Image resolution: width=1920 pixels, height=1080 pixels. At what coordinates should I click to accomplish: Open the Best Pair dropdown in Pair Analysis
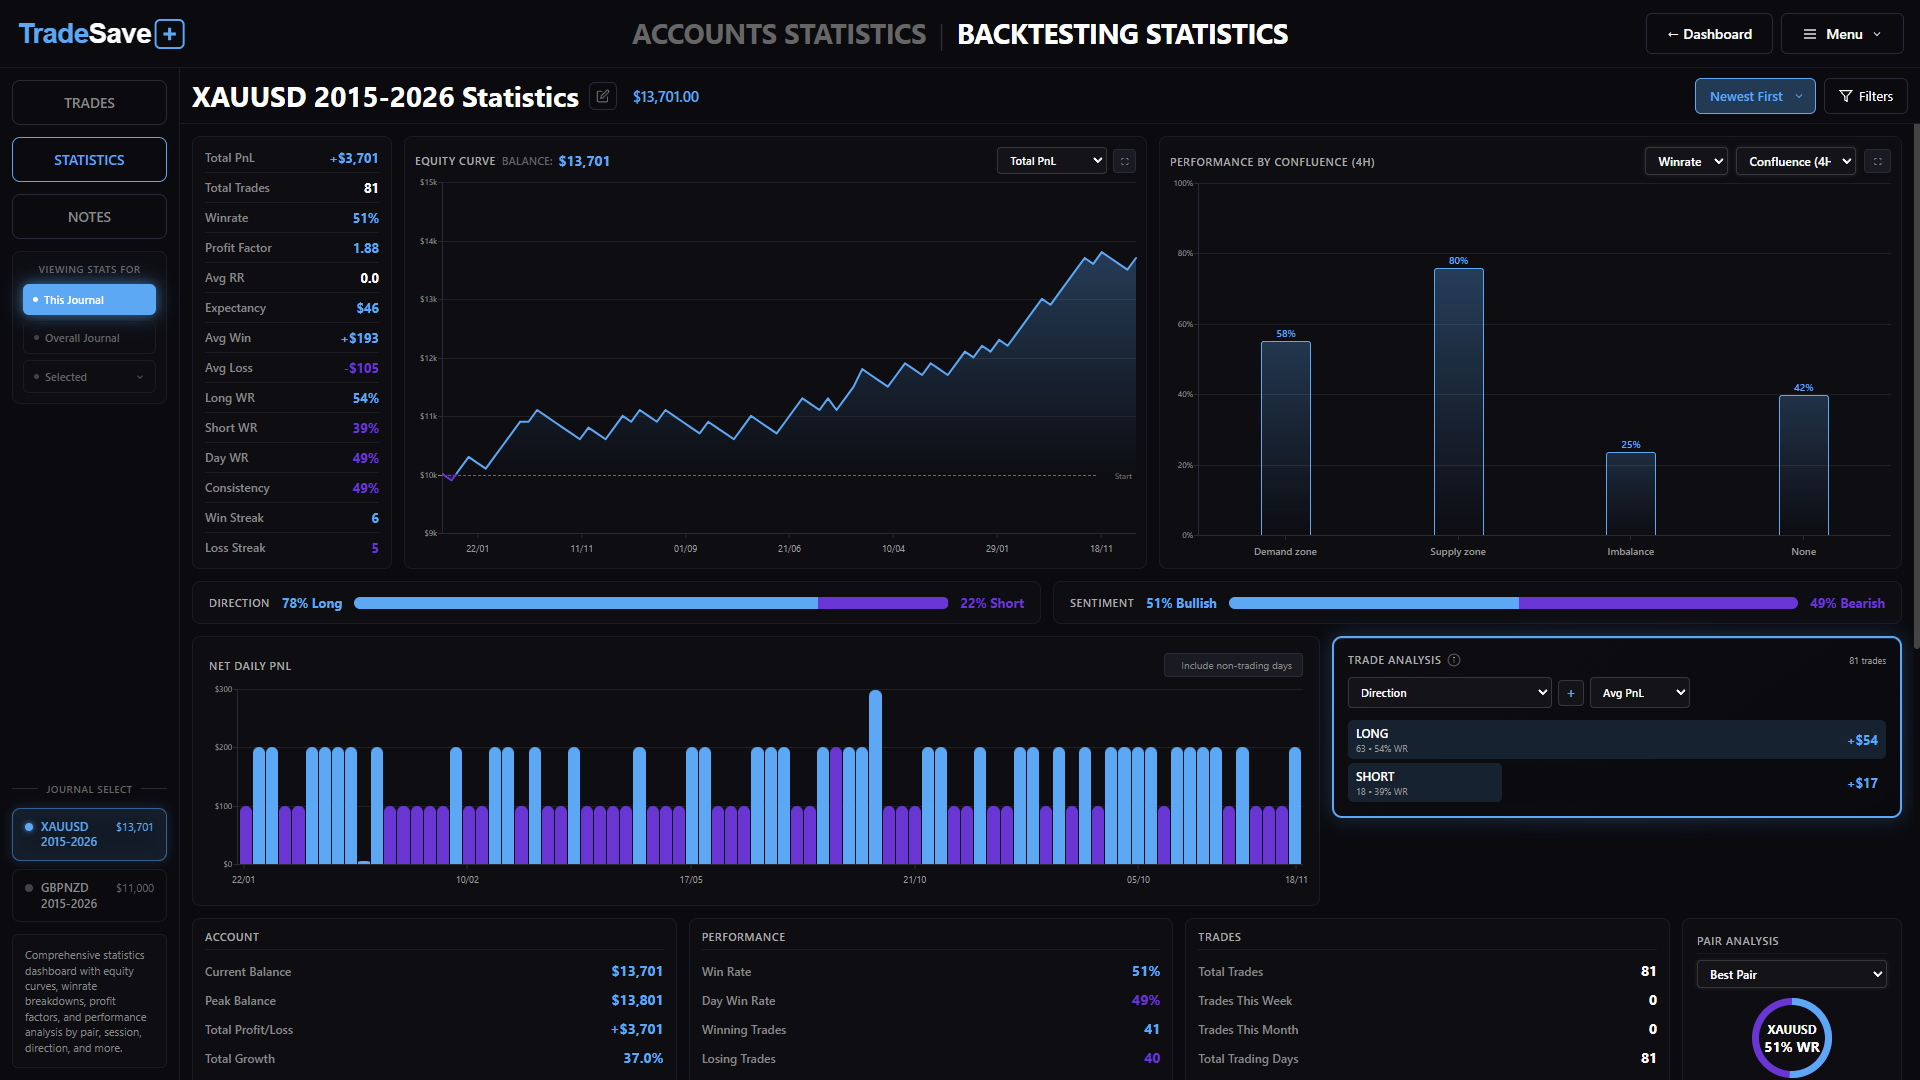[x=1790, y=974]
